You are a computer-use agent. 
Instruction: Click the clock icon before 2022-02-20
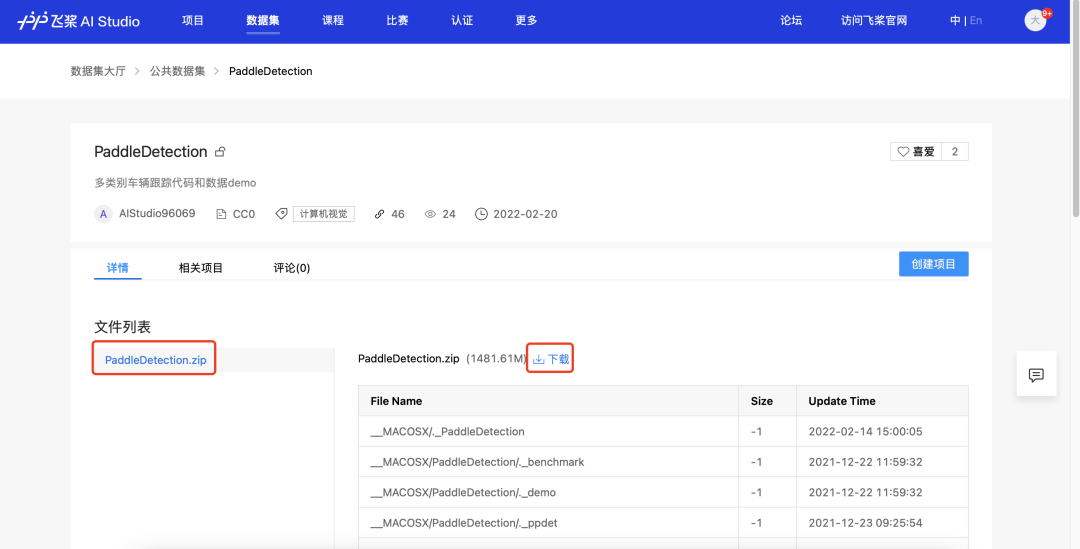481,214
